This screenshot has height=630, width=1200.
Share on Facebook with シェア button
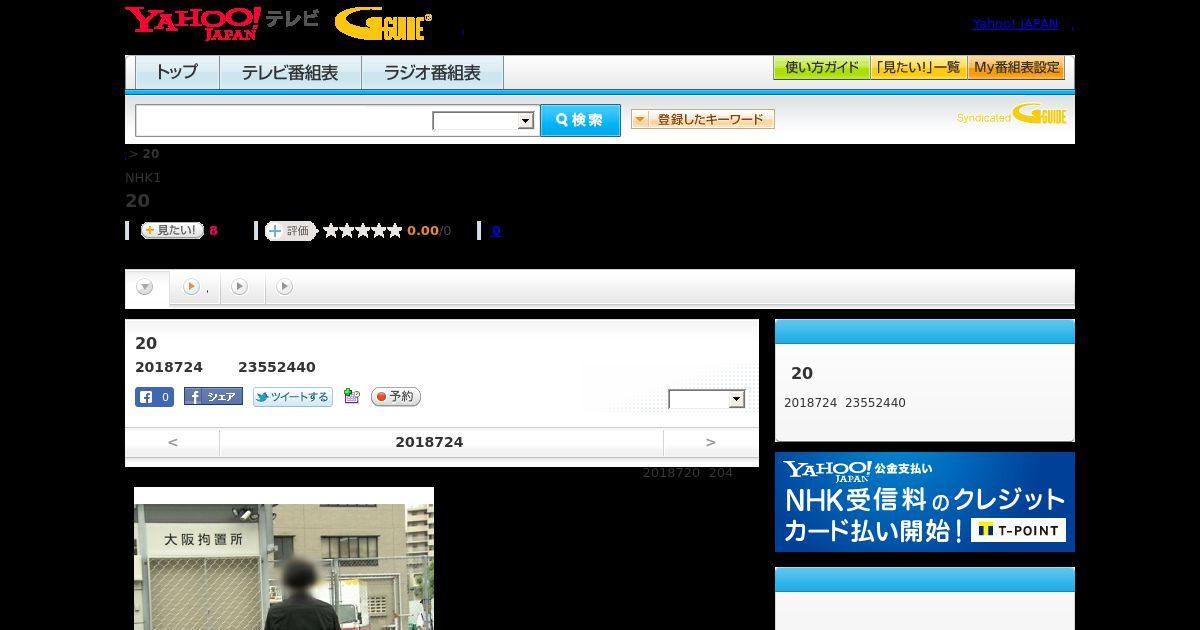[x=213, y=397]
